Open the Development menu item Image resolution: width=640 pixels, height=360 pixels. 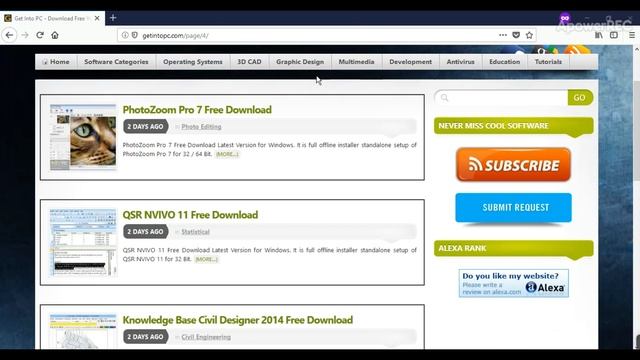coord(410,62)
